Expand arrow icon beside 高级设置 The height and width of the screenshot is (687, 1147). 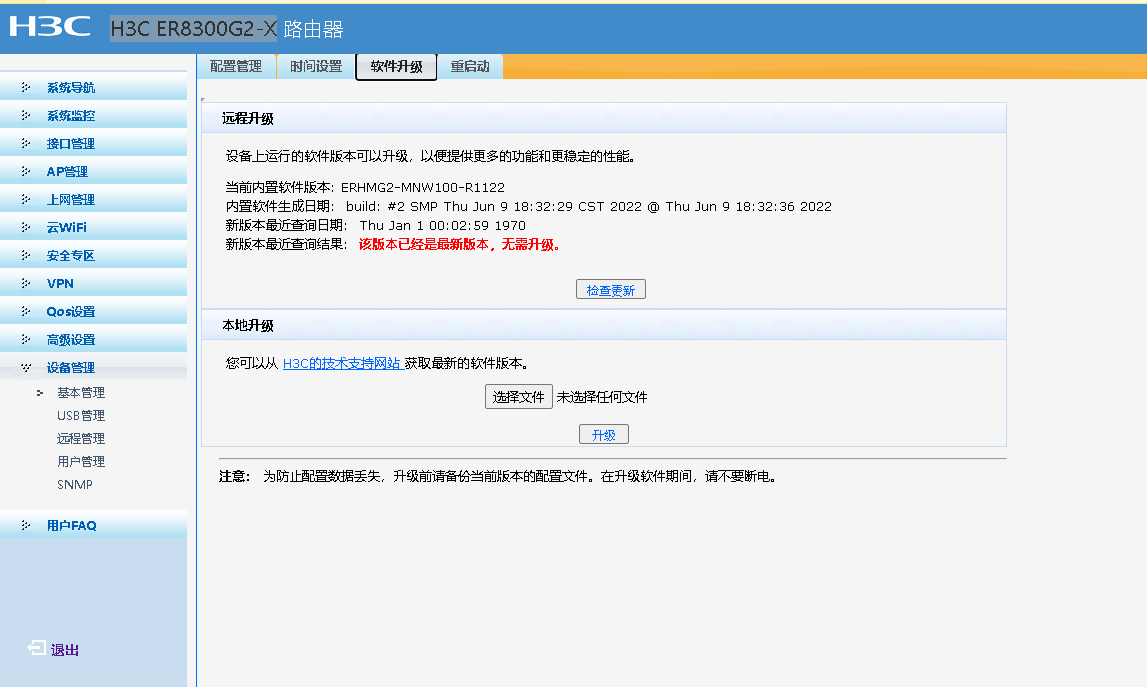(x=26, y=339)
